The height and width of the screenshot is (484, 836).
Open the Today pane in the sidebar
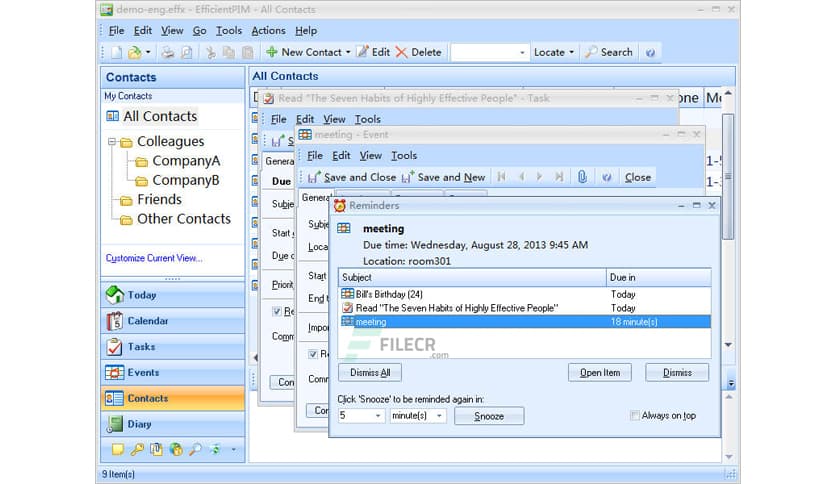[173, 295]
